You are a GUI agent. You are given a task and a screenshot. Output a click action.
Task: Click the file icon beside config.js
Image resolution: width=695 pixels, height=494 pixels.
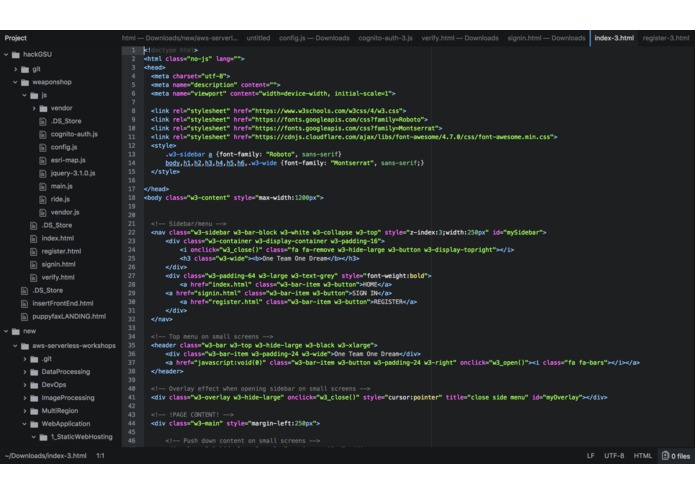click(43, 147)
